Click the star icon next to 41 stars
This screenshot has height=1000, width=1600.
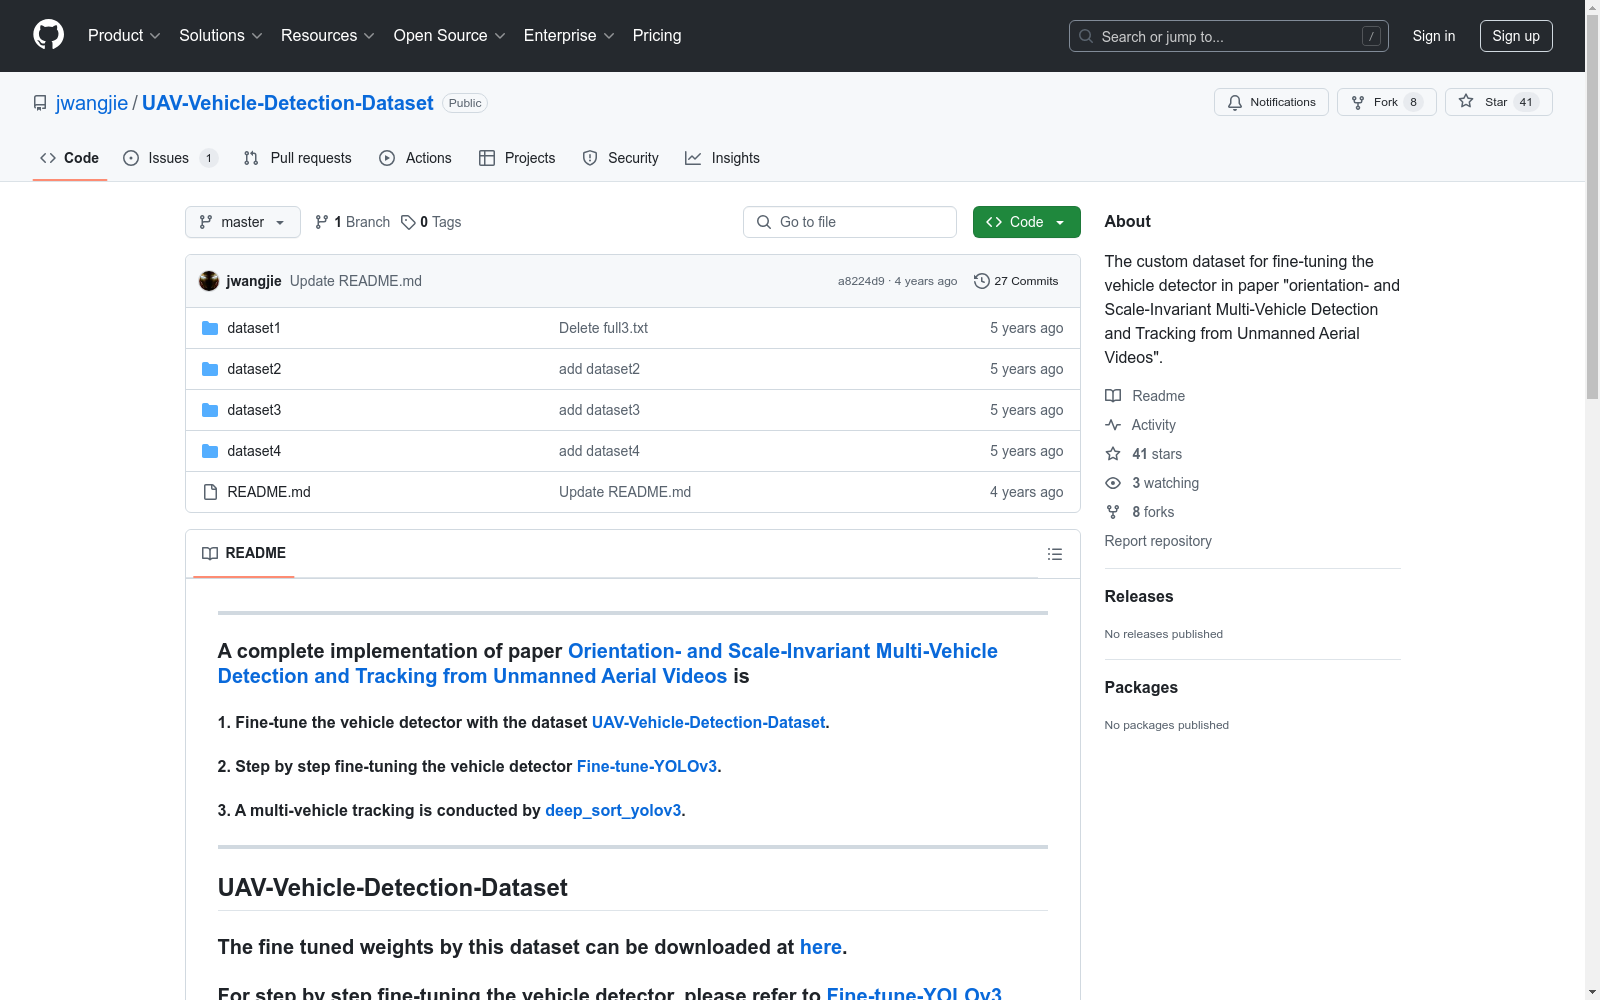(1113, 454)
